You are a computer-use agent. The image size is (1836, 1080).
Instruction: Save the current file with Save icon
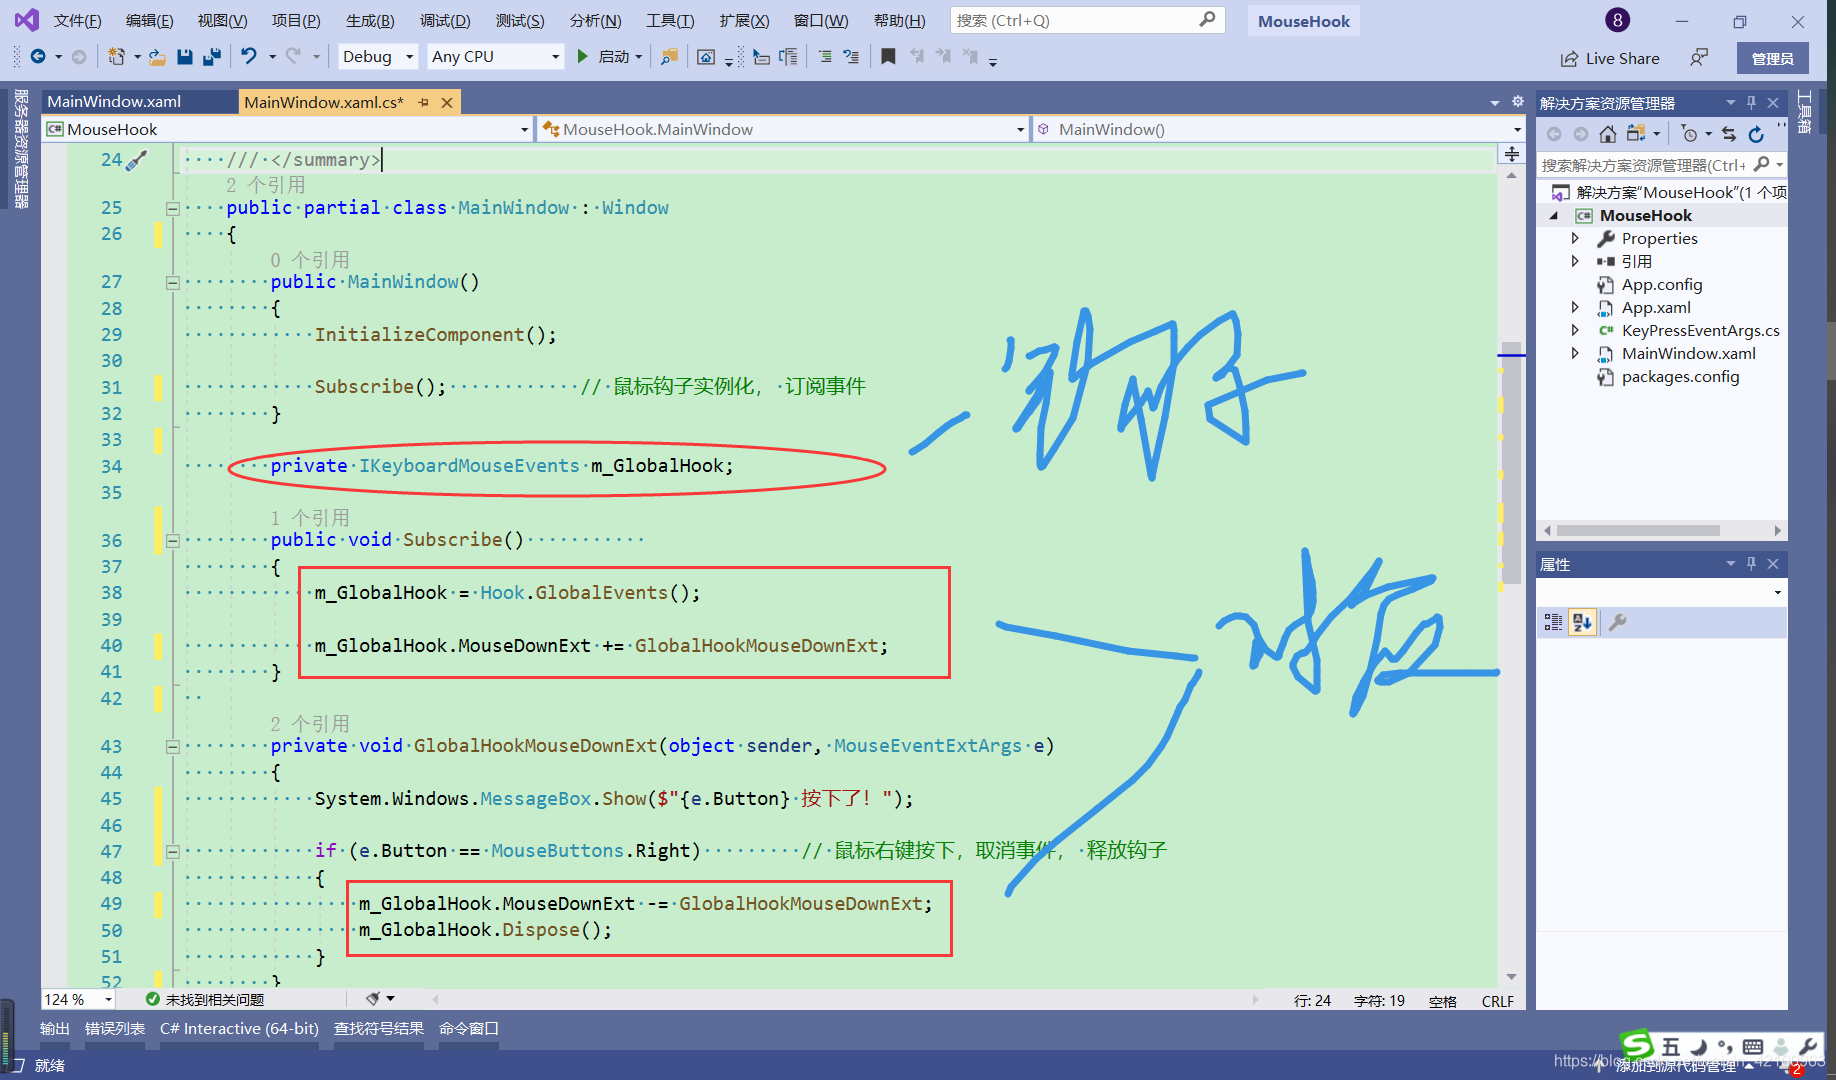pos(184,57)
